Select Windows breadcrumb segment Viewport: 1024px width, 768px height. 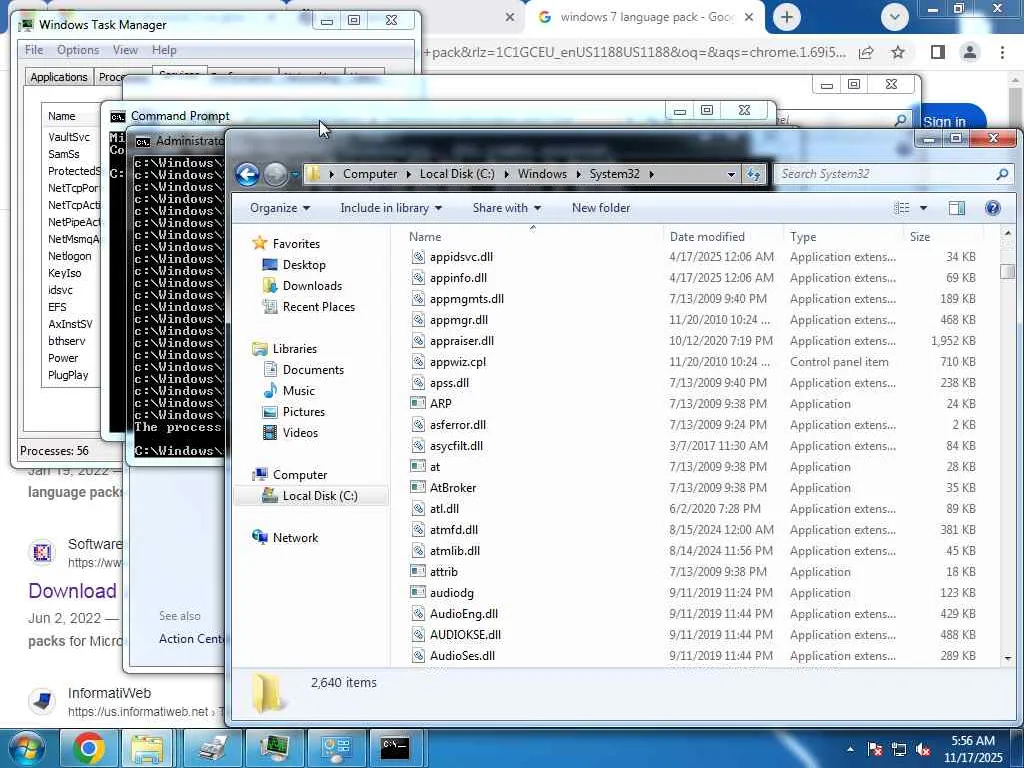click(542, 174)
